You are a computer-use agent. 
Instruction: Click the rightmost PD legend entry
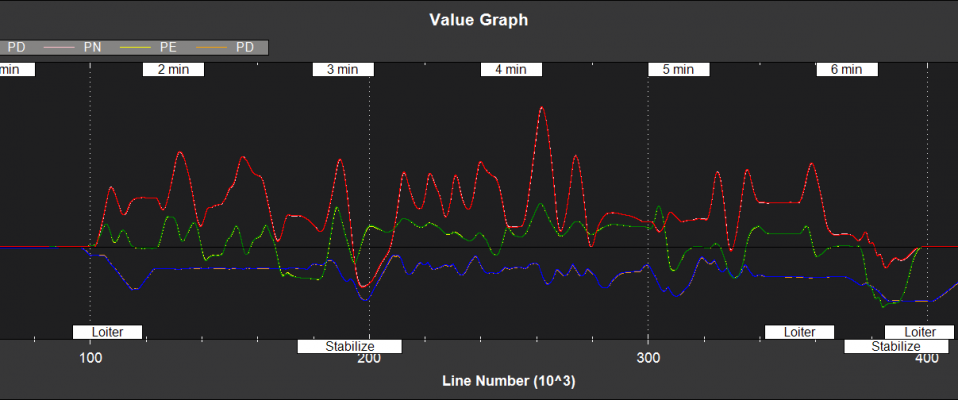coord(245,46)
